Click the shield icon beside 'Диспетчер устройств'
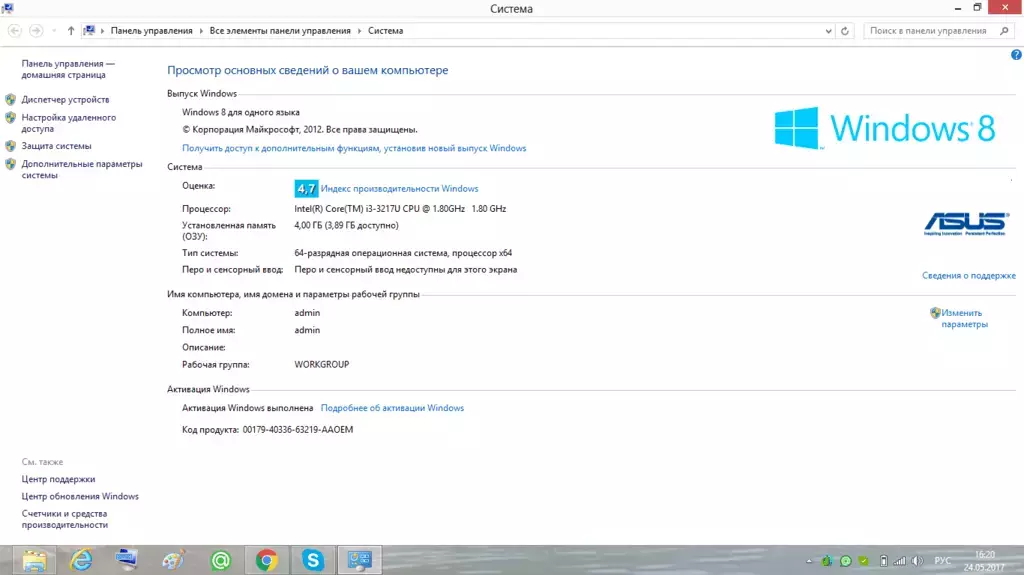 10,99
